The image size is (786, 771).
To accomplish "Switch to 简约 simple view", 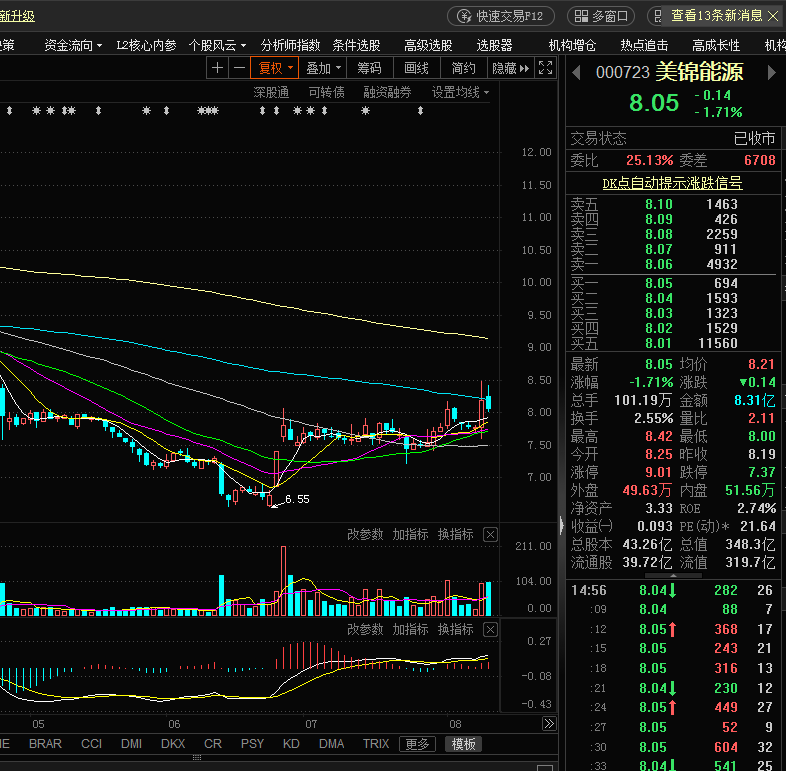I will click(463, 68).
